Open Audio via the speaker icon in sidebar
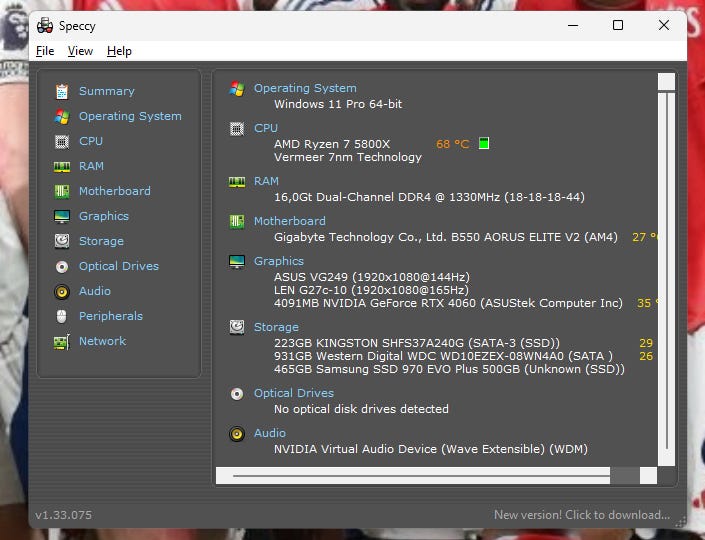Screen dimensions: 705x540 click(x=62, y=292)
